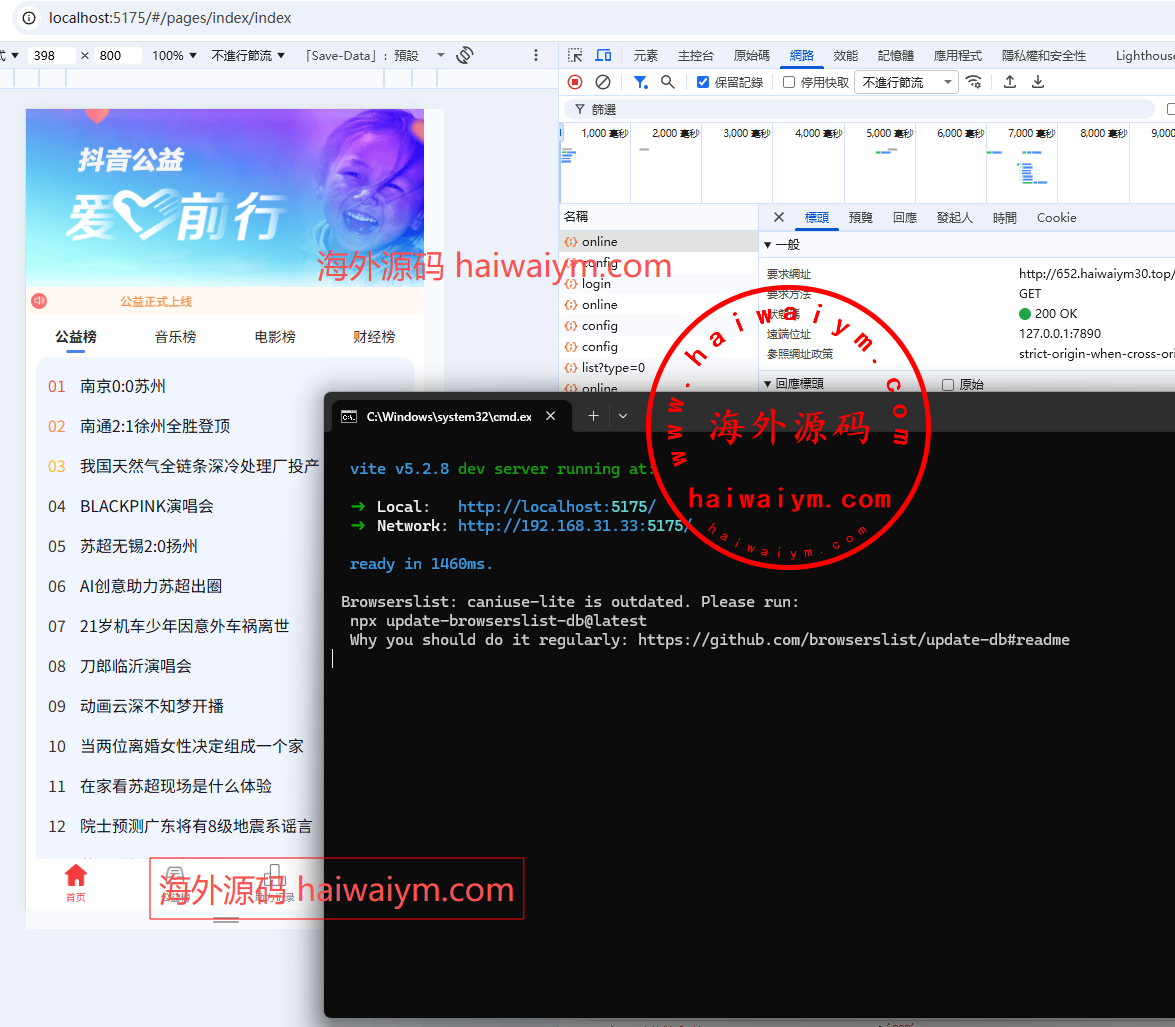Enable the 停用快取 checkbox
The width and height of the screenshot is (1175, 1027).
pos(789,82)
